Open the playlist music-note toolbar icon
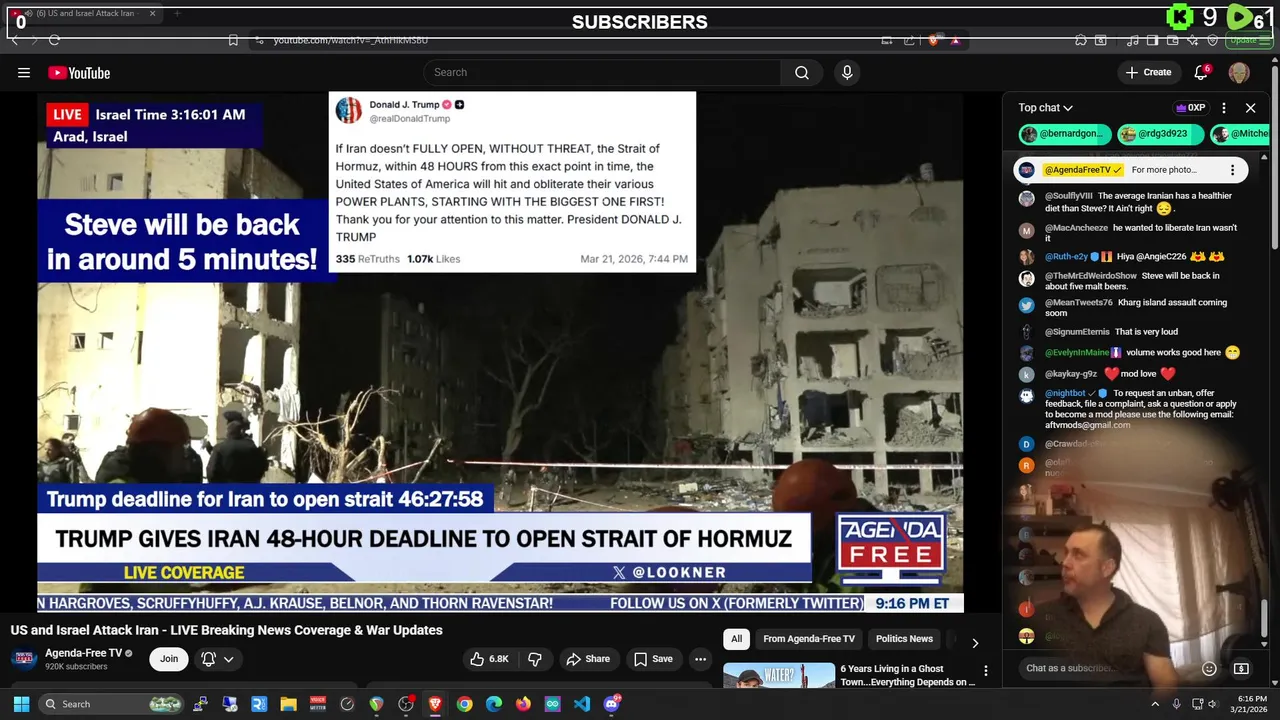Screen dimensions: 1280x720 point(1132,40)
